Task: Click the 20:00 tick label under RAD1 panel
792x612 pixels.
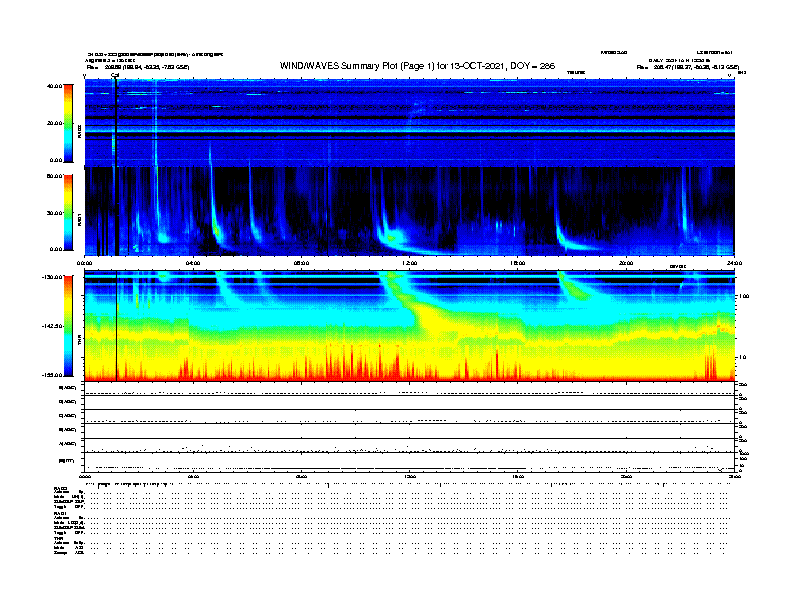Action: 626,263
